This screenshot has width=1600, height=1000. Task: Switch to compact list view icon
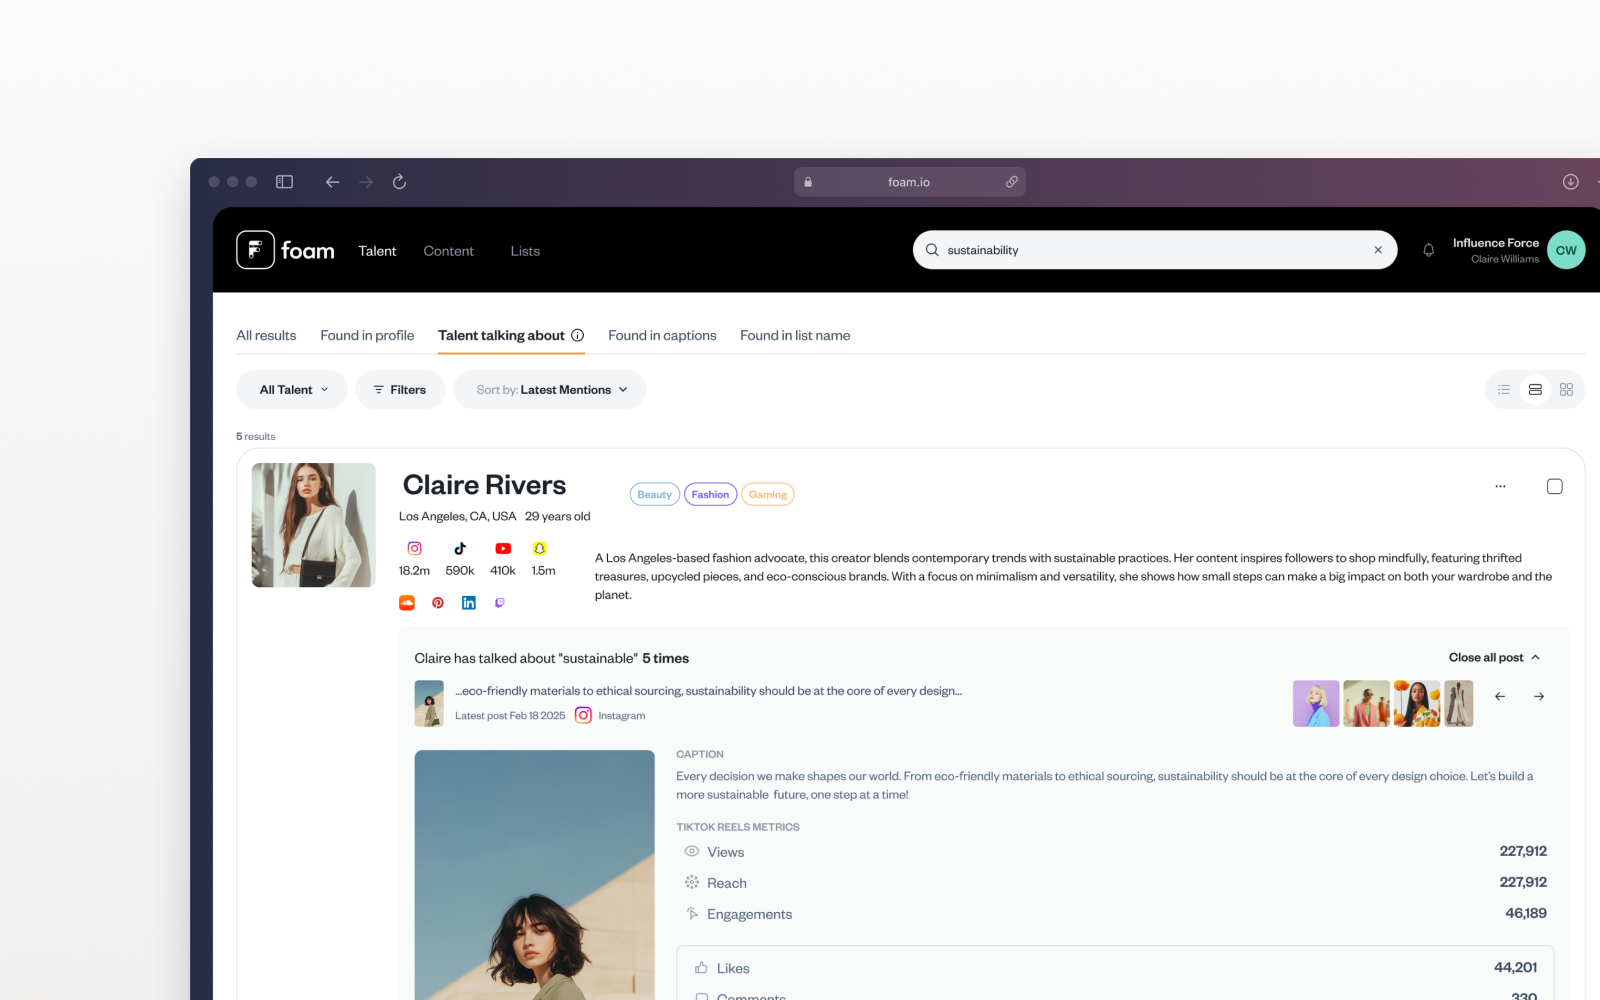pyautogui.click(x=1504, y=390)
